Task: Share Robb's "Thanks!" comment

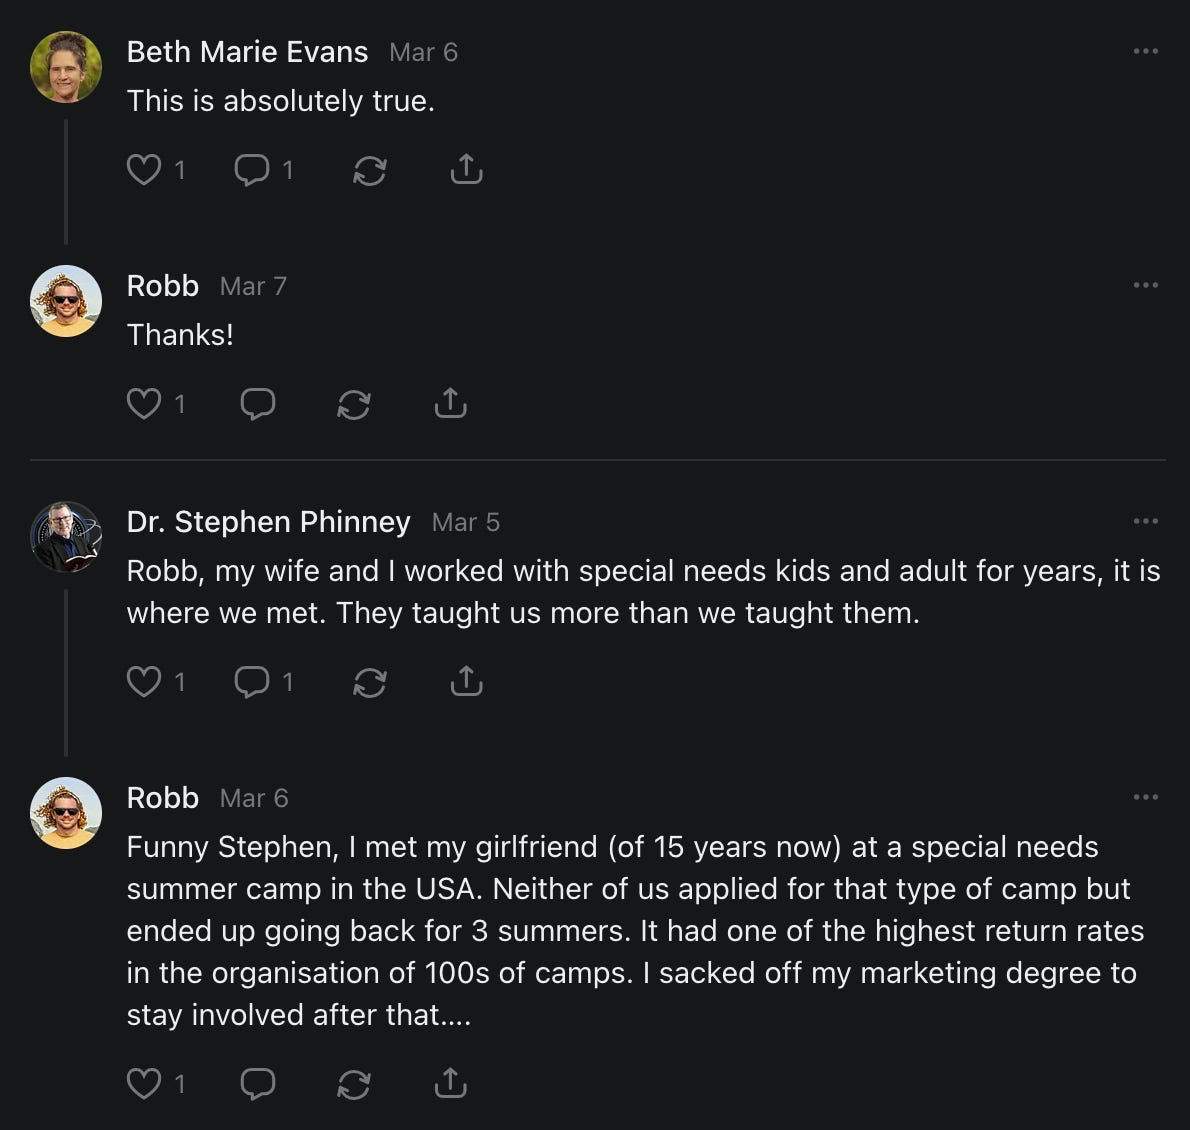Action: pyautogui.click(x=451, y=404)
